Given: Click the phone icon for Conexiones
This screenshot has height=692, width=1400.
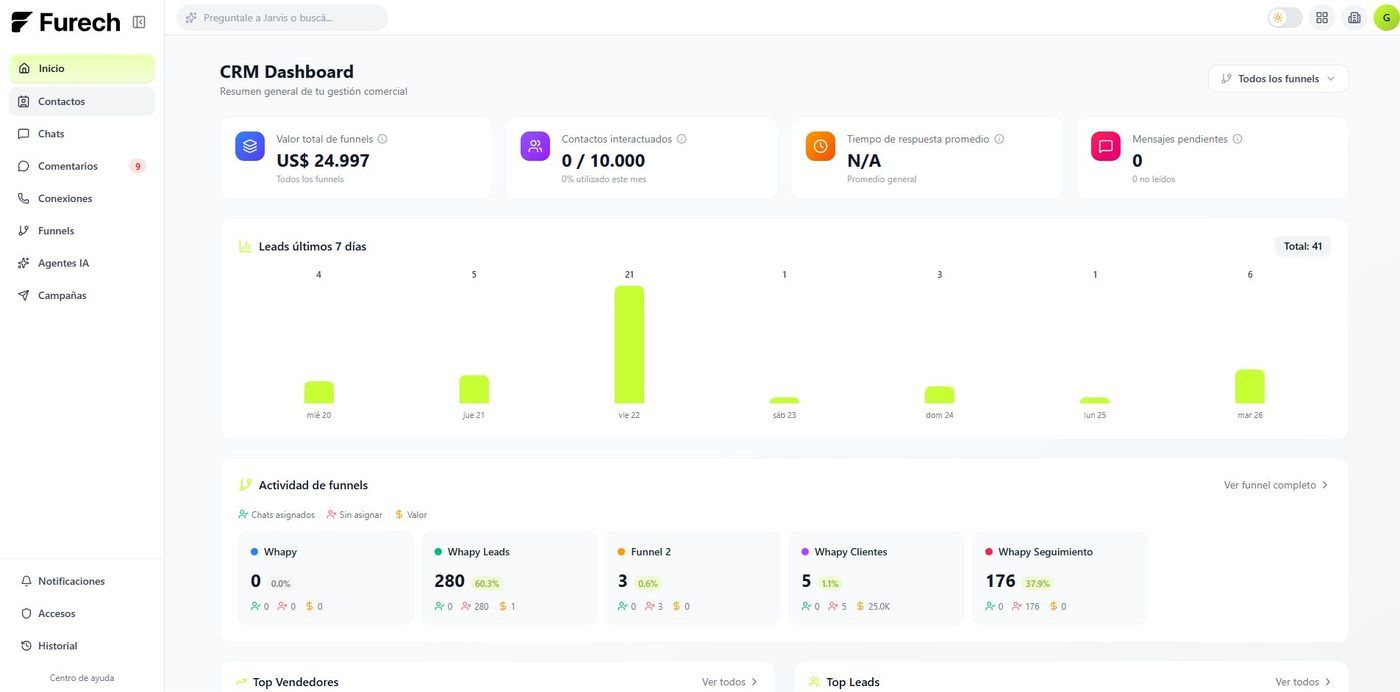Looking at the screenshot, I should (24, 198).
